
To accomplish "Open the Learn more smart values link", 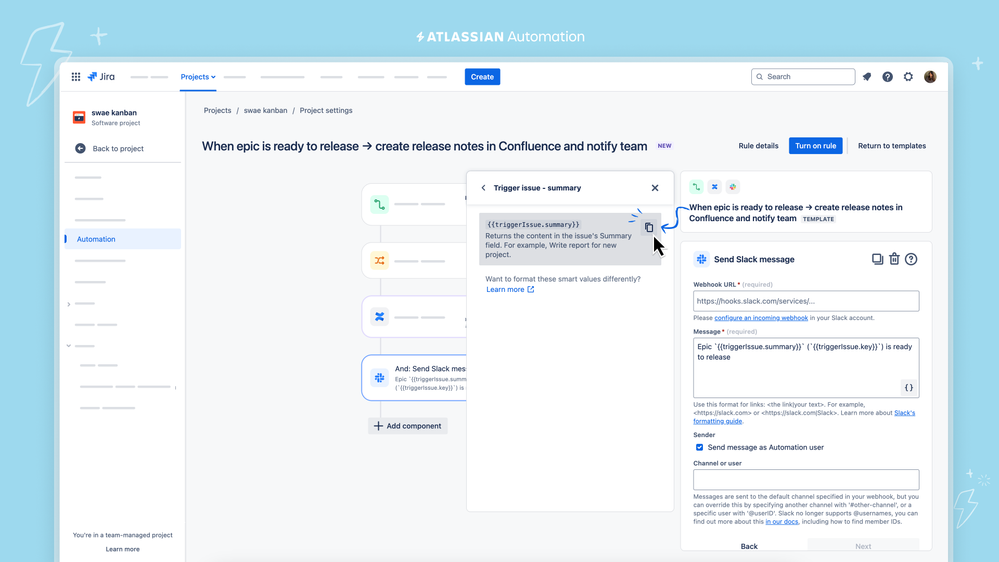I will [510, 289].
